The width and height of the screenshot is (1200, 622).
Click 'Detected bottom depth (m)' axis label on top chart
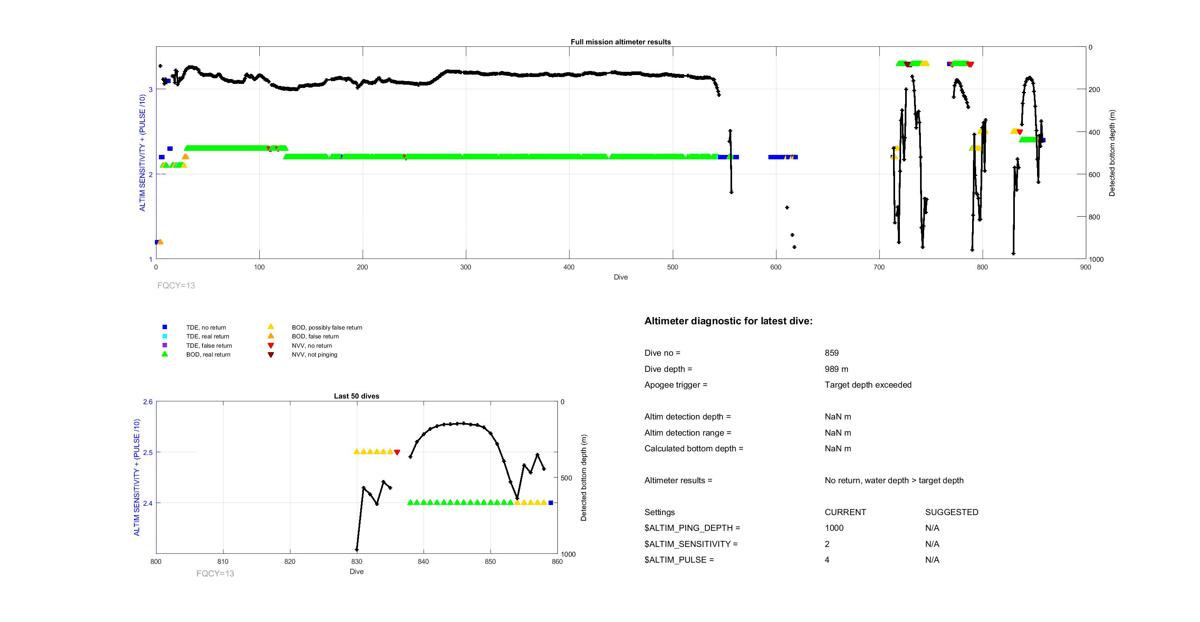point(1113,153)
